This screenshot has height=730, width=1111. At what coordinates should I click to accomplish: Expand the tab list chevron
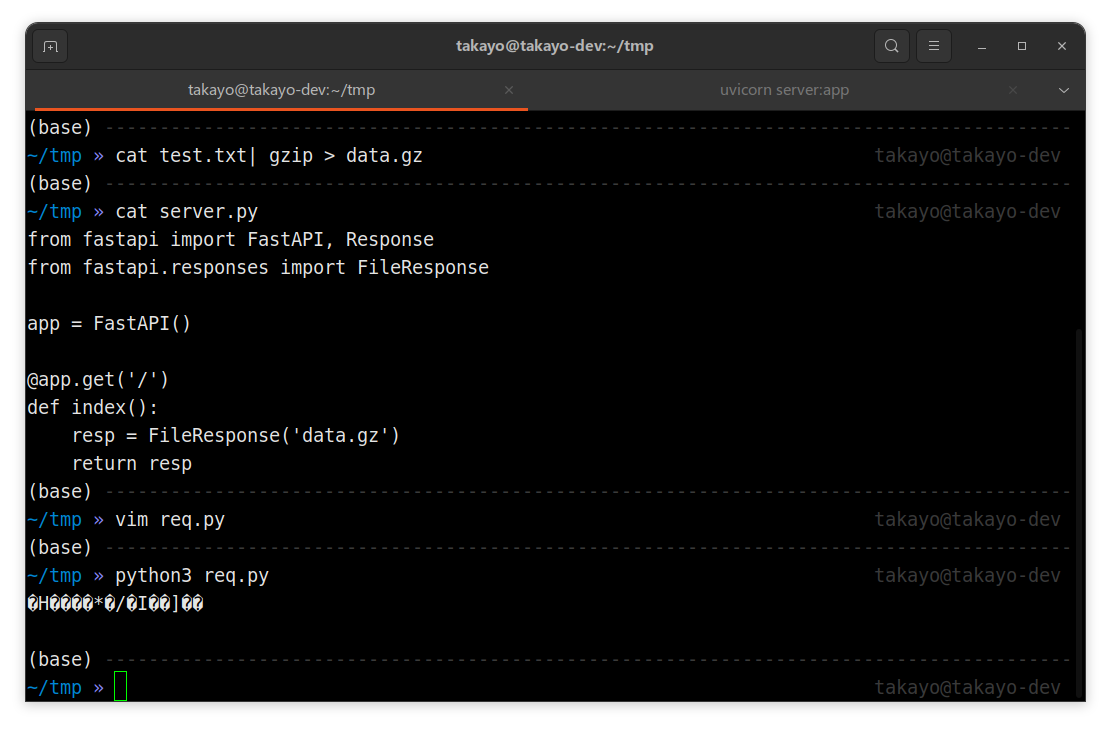coord(1064,90)
